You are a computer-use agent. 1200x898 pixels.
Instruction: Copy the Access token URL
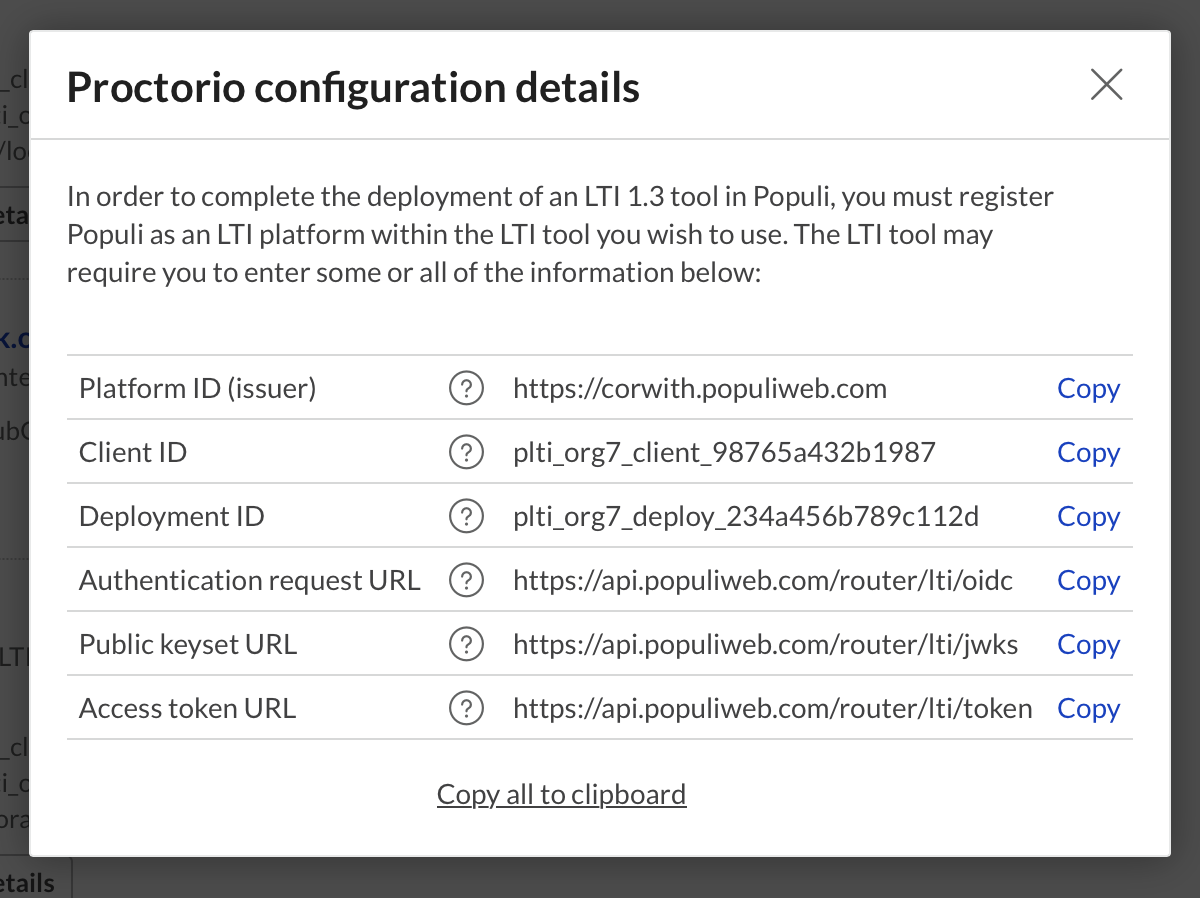(x=1088, y=708)
